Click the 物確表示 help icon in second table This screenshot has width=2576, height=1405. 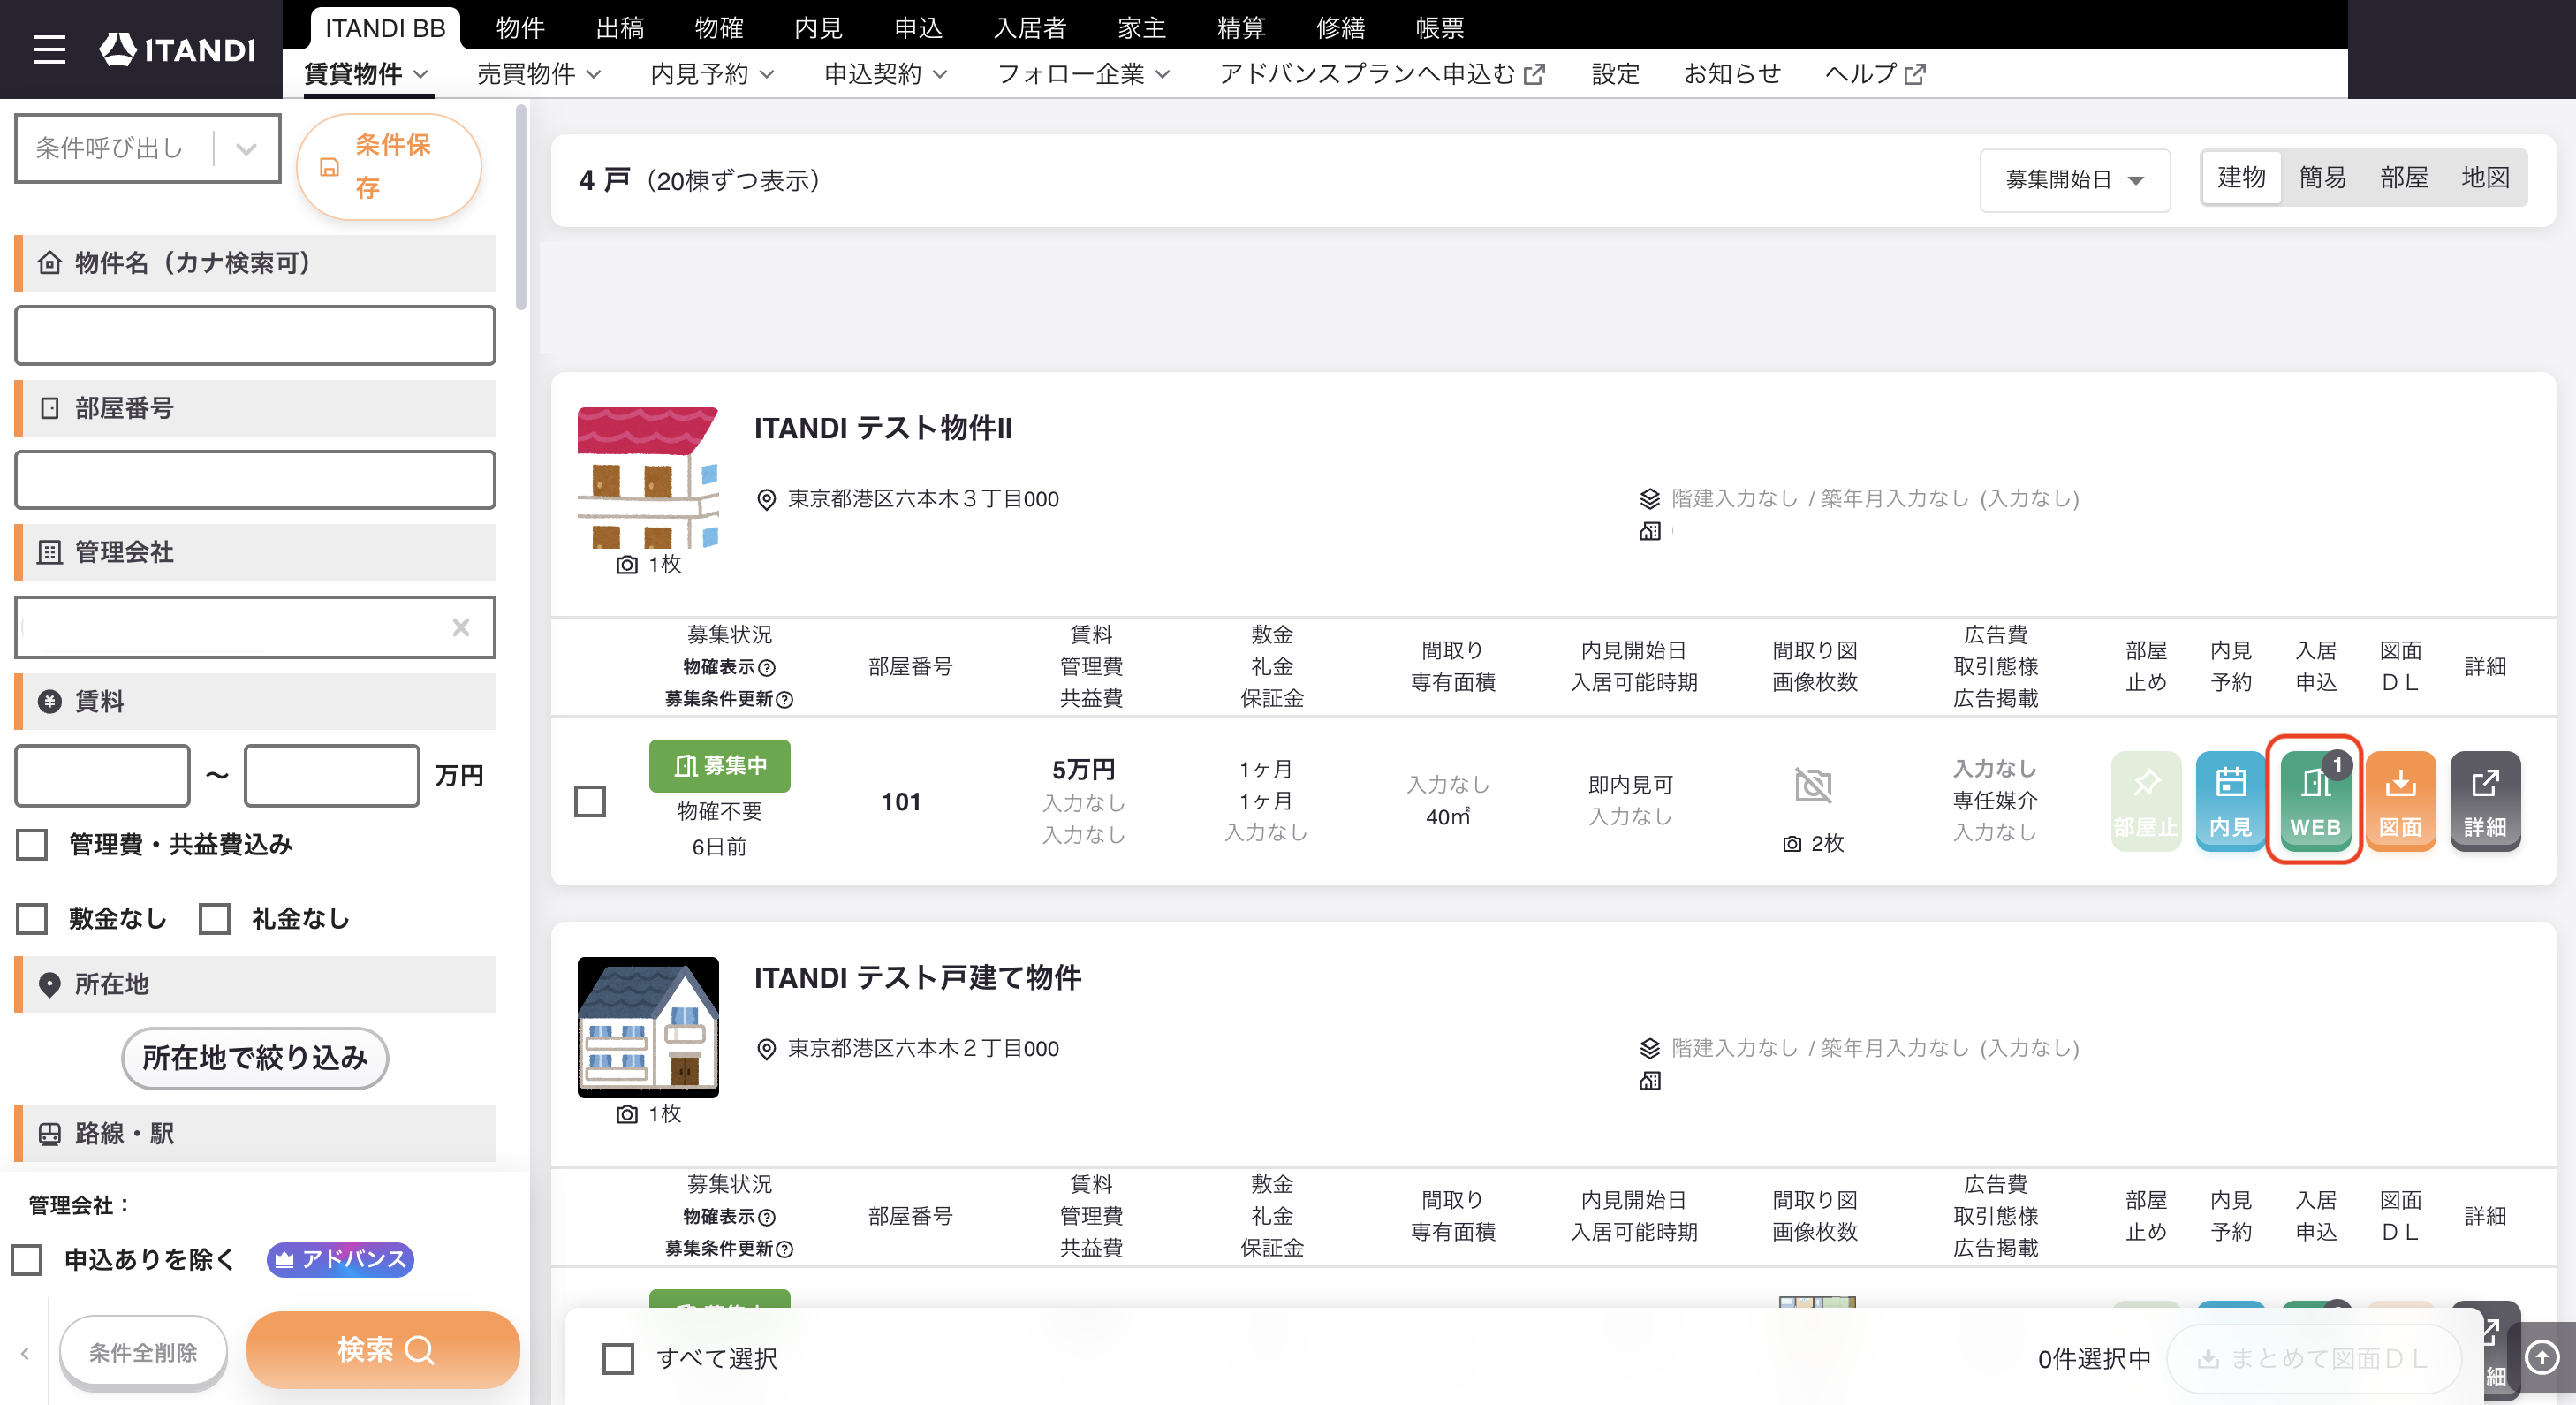click(x=767, y=1216)
